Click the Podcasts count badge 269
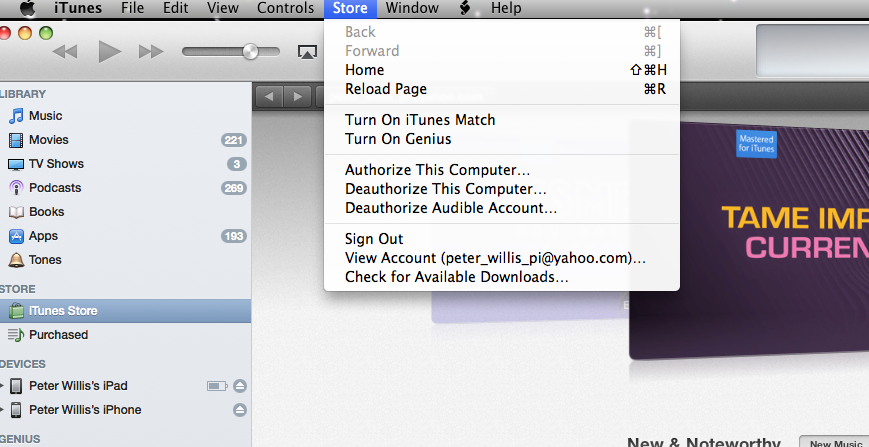This screenshot has height=447, width=869. pyautogui.click(x=233, y=188)
